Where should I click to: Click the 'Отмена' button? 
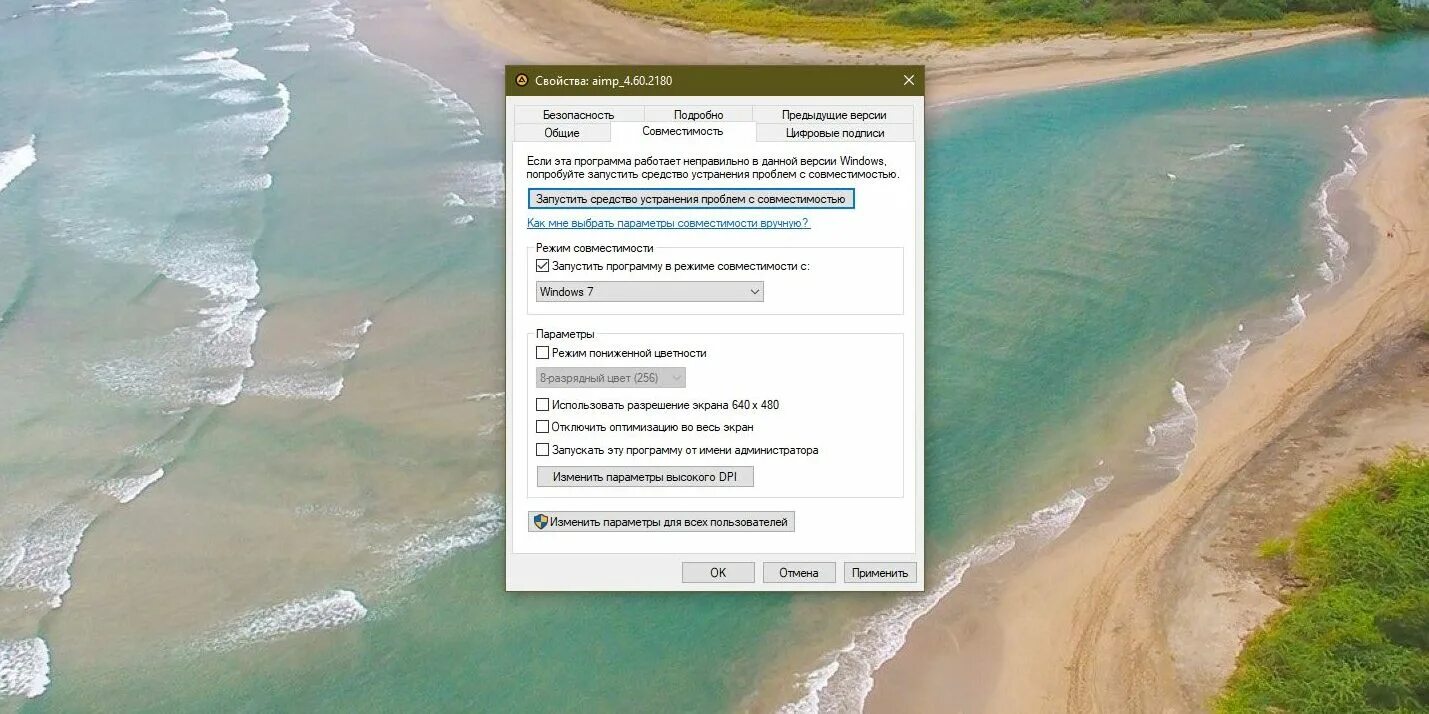point(799,572)
